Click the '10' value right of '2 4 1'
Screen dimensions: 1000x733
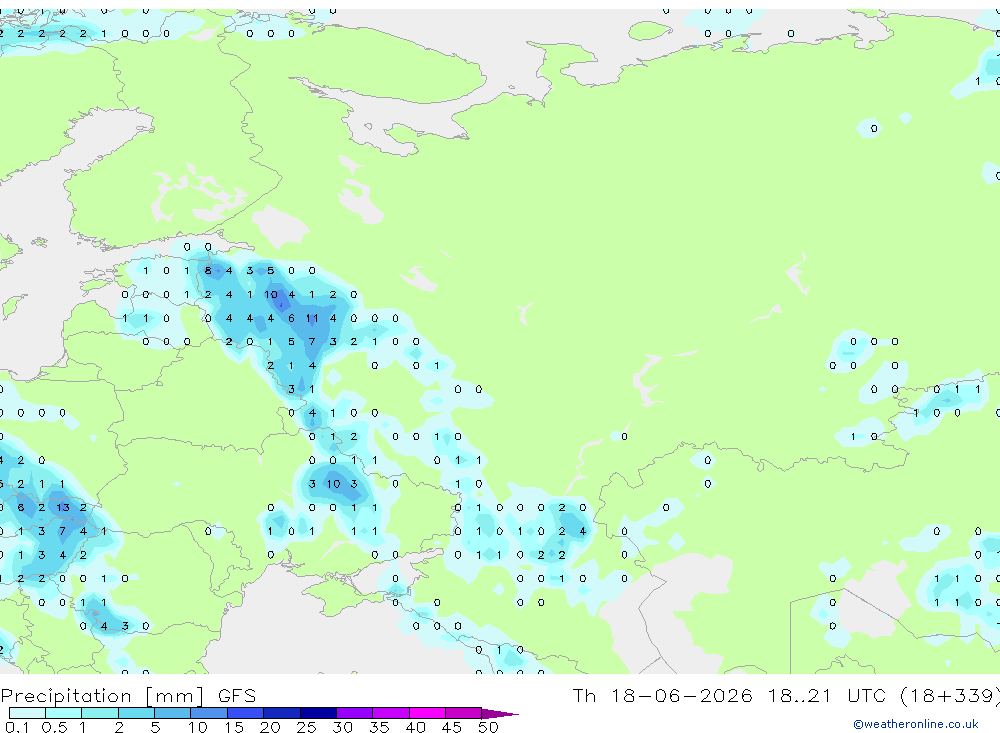pyautogui.click(x=271, y=295)
